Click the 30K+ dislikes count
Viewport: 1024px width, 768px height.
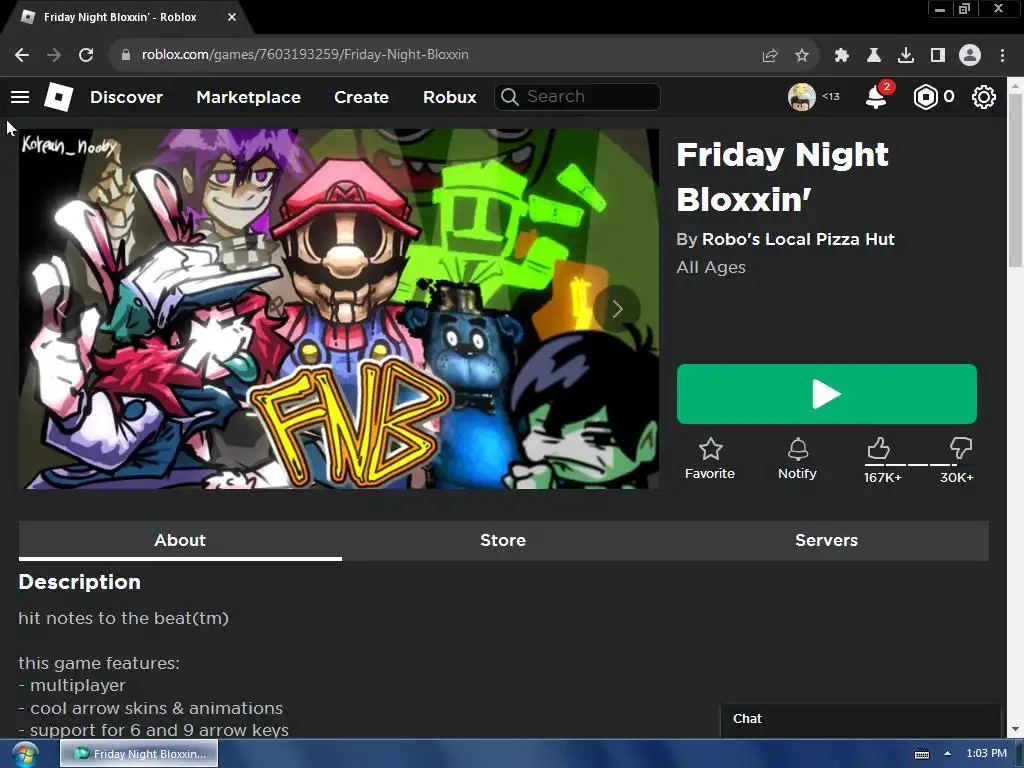957,478
